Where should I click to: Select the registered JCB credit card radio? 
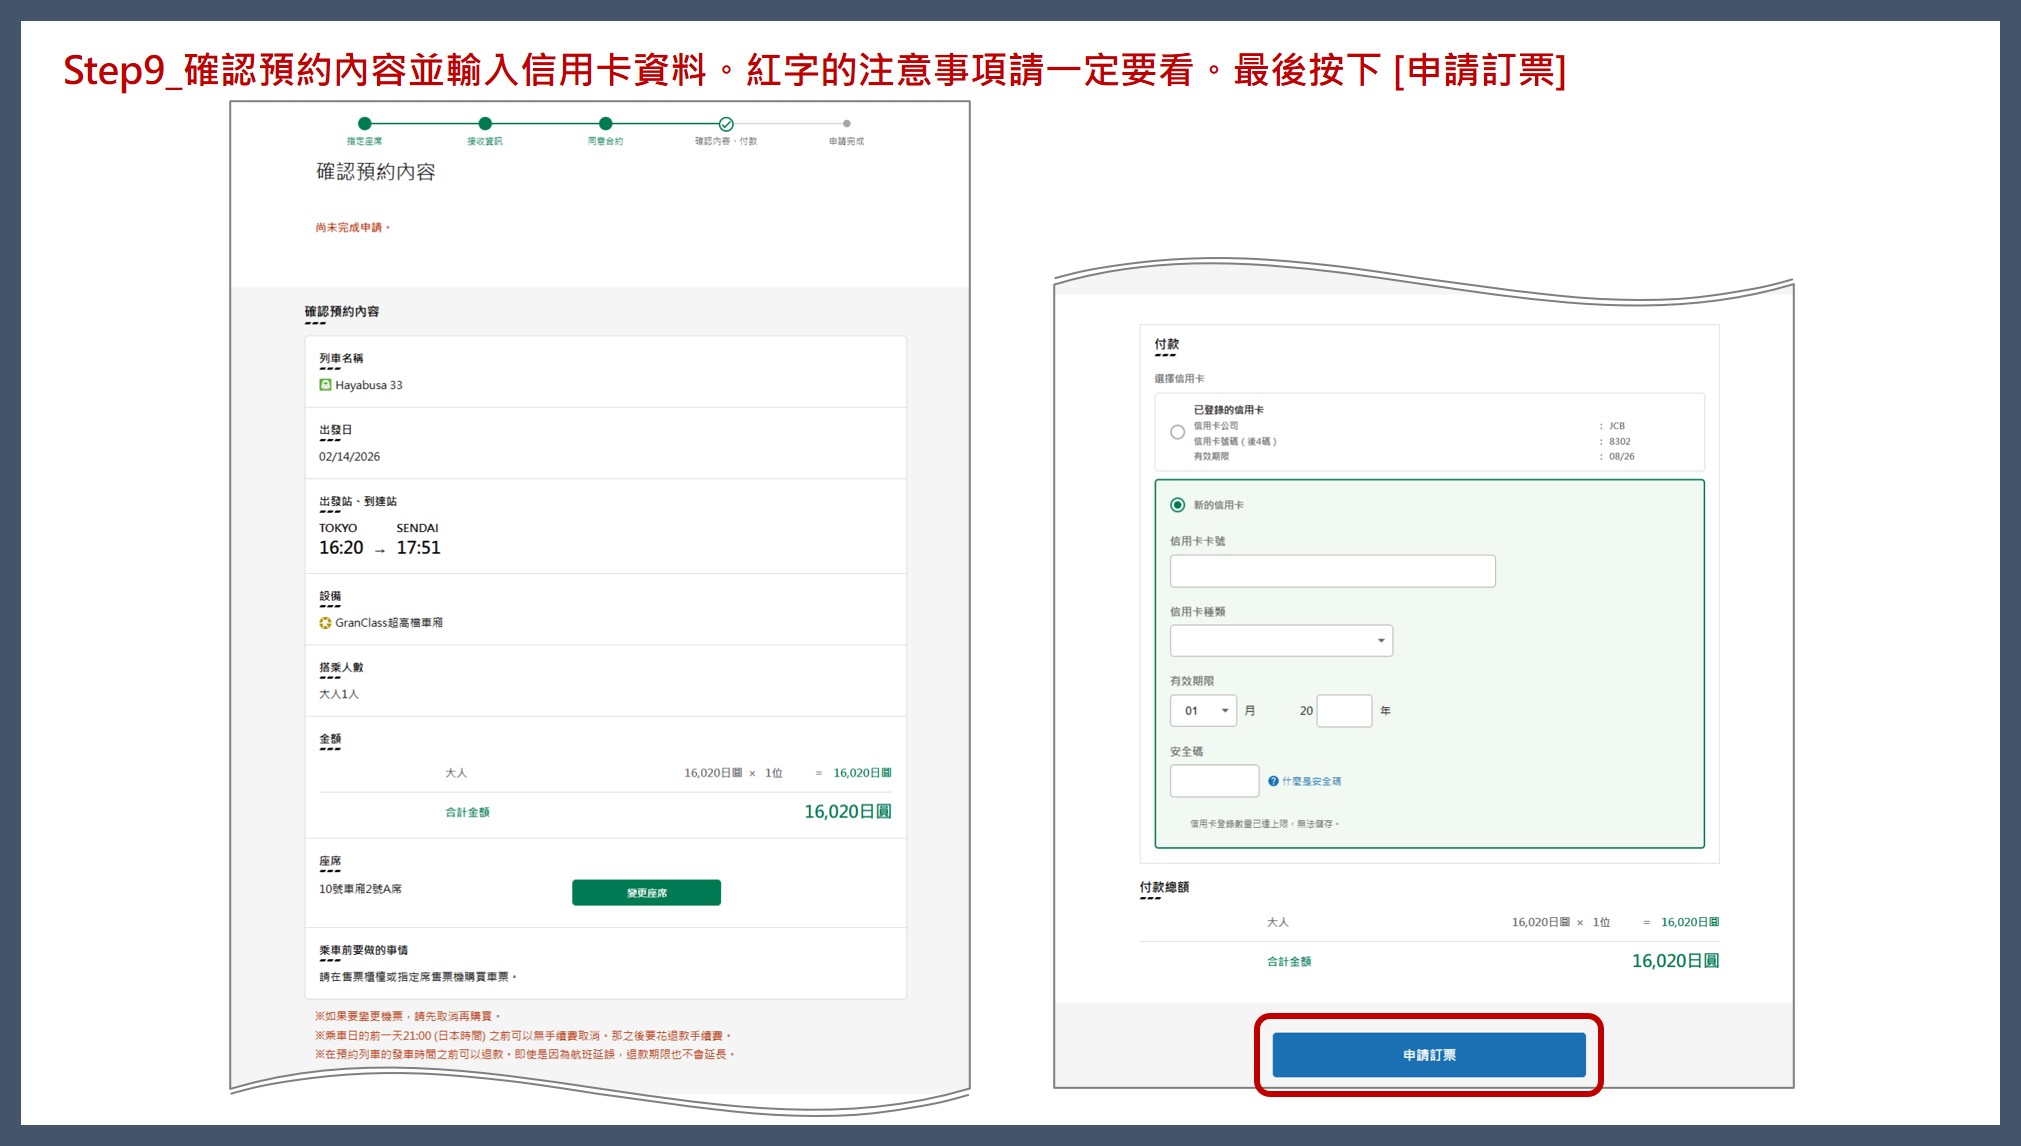click(x=1177, y=433)
